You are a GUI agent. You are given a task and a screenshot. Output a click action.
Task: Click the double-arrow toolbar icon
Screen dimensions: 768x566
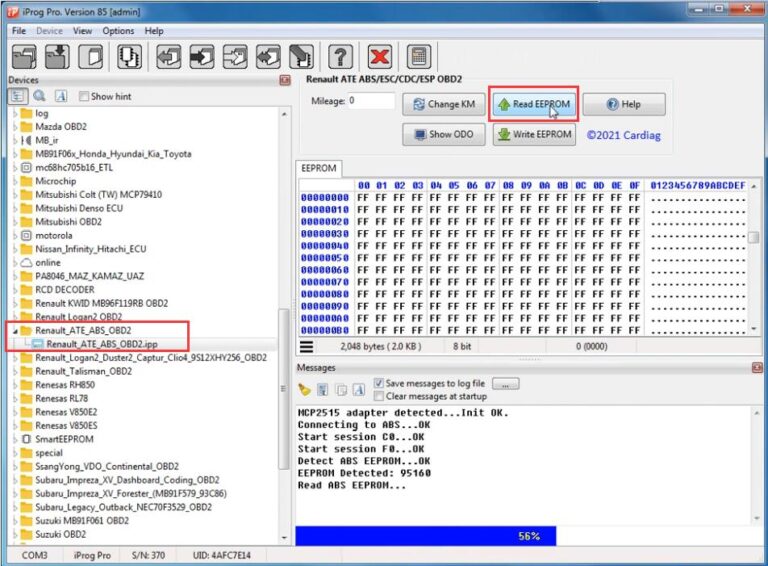click(268, 56)
